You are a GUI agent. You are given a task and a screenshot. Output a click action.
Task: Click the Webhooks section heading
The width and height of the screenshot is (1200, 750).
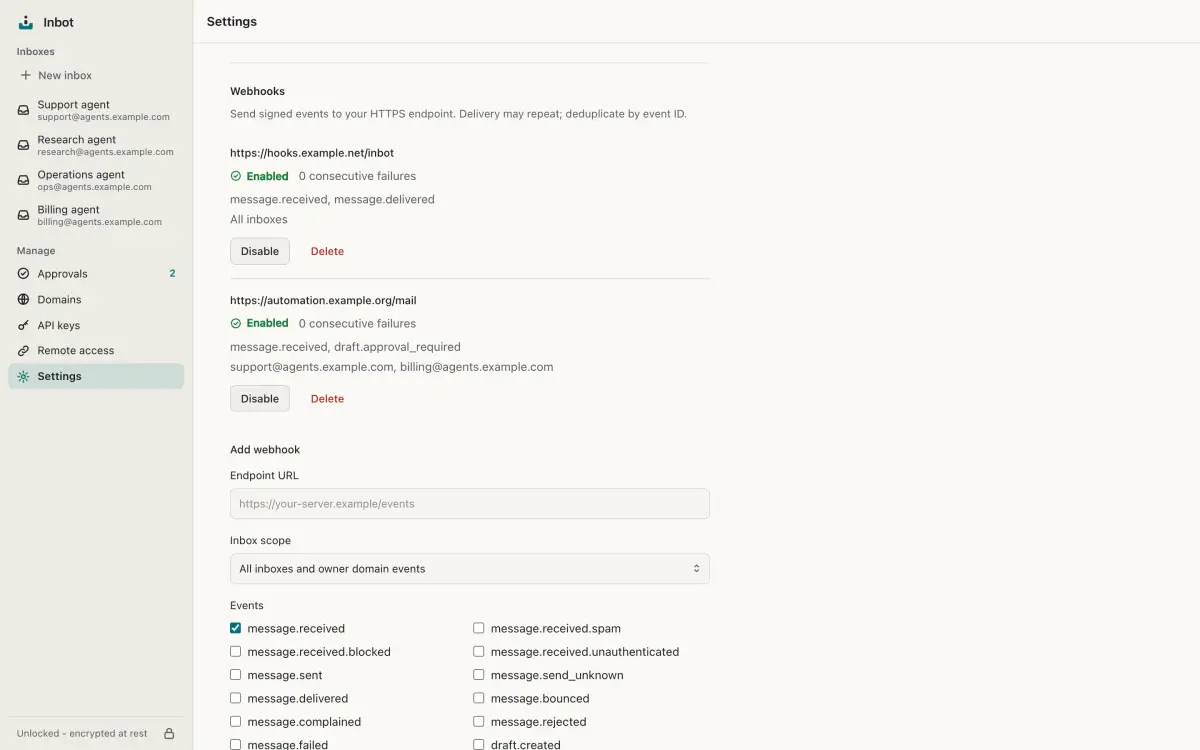coord(257,91)
